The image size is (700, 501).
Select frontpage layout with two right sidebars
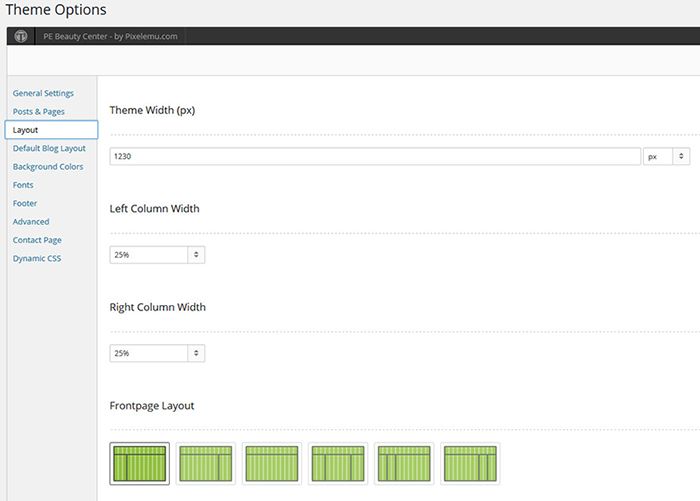pos(470,463)
